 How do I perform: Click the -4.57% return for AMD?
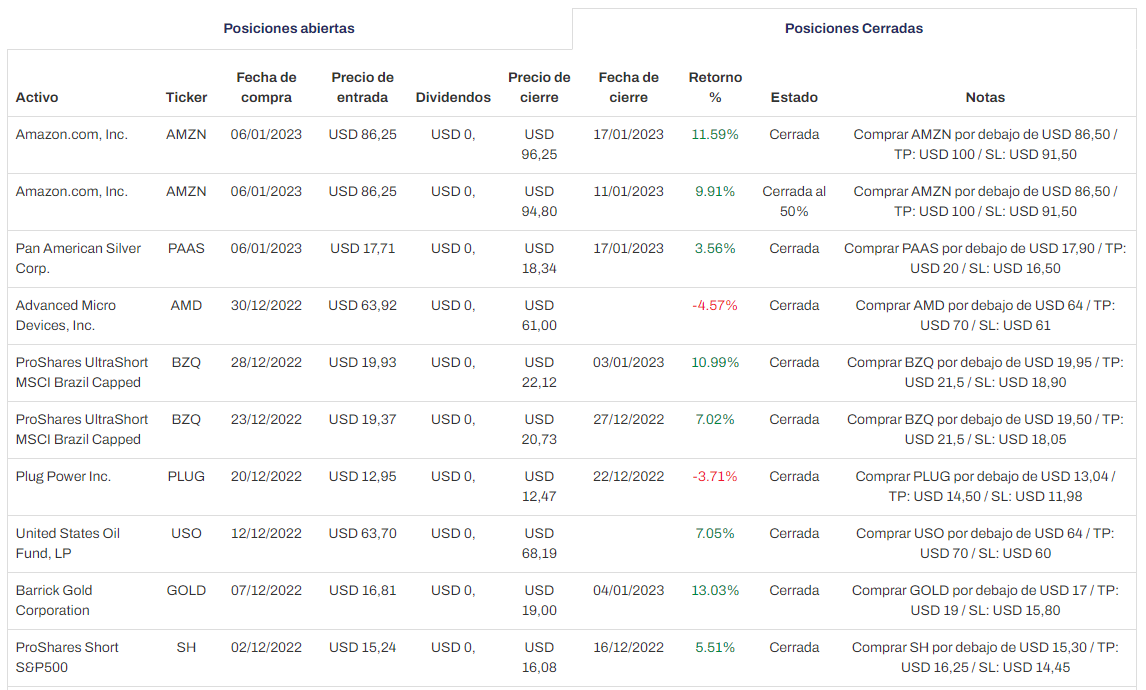coord(716,306)
